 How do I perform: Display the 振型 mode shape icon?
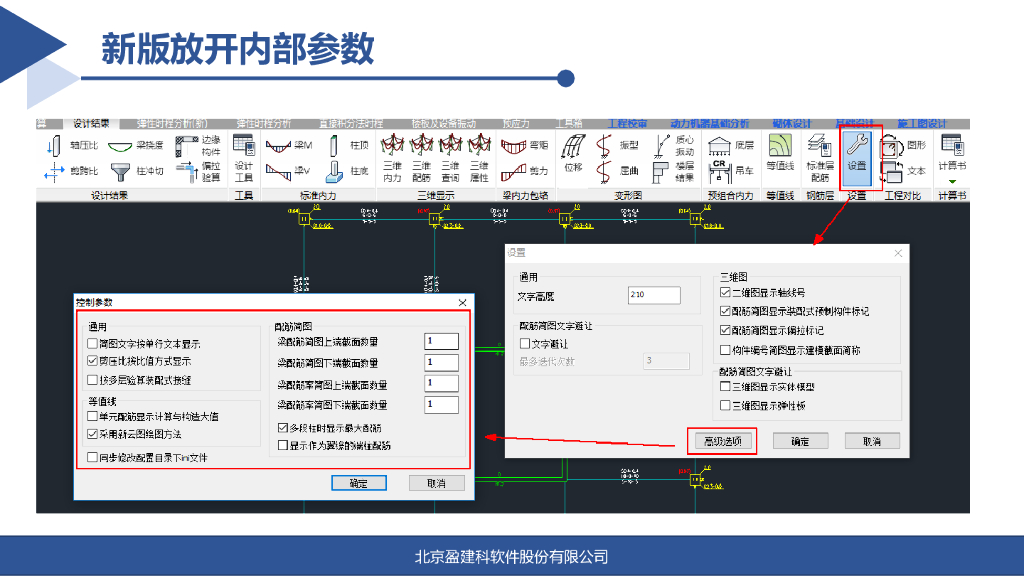(604, 146)
